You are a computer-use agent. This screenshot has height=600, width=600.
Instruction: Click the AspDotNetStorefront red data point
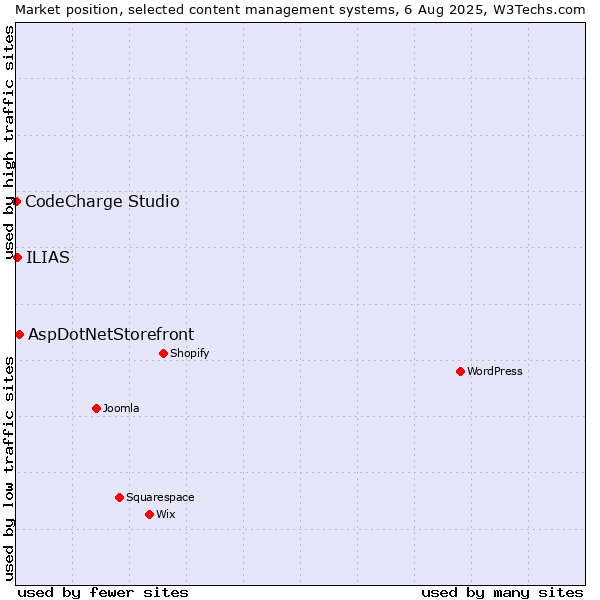20,335
